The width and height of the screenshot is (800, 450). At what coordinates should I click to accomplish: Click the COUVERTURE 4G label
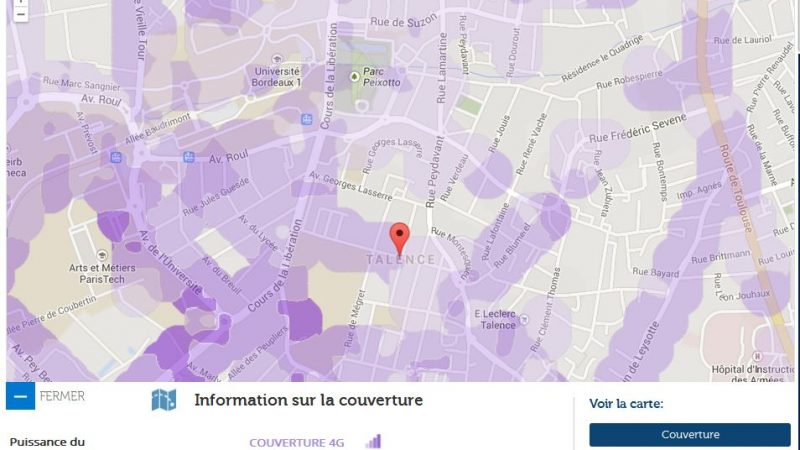click(x=296, y=442)
